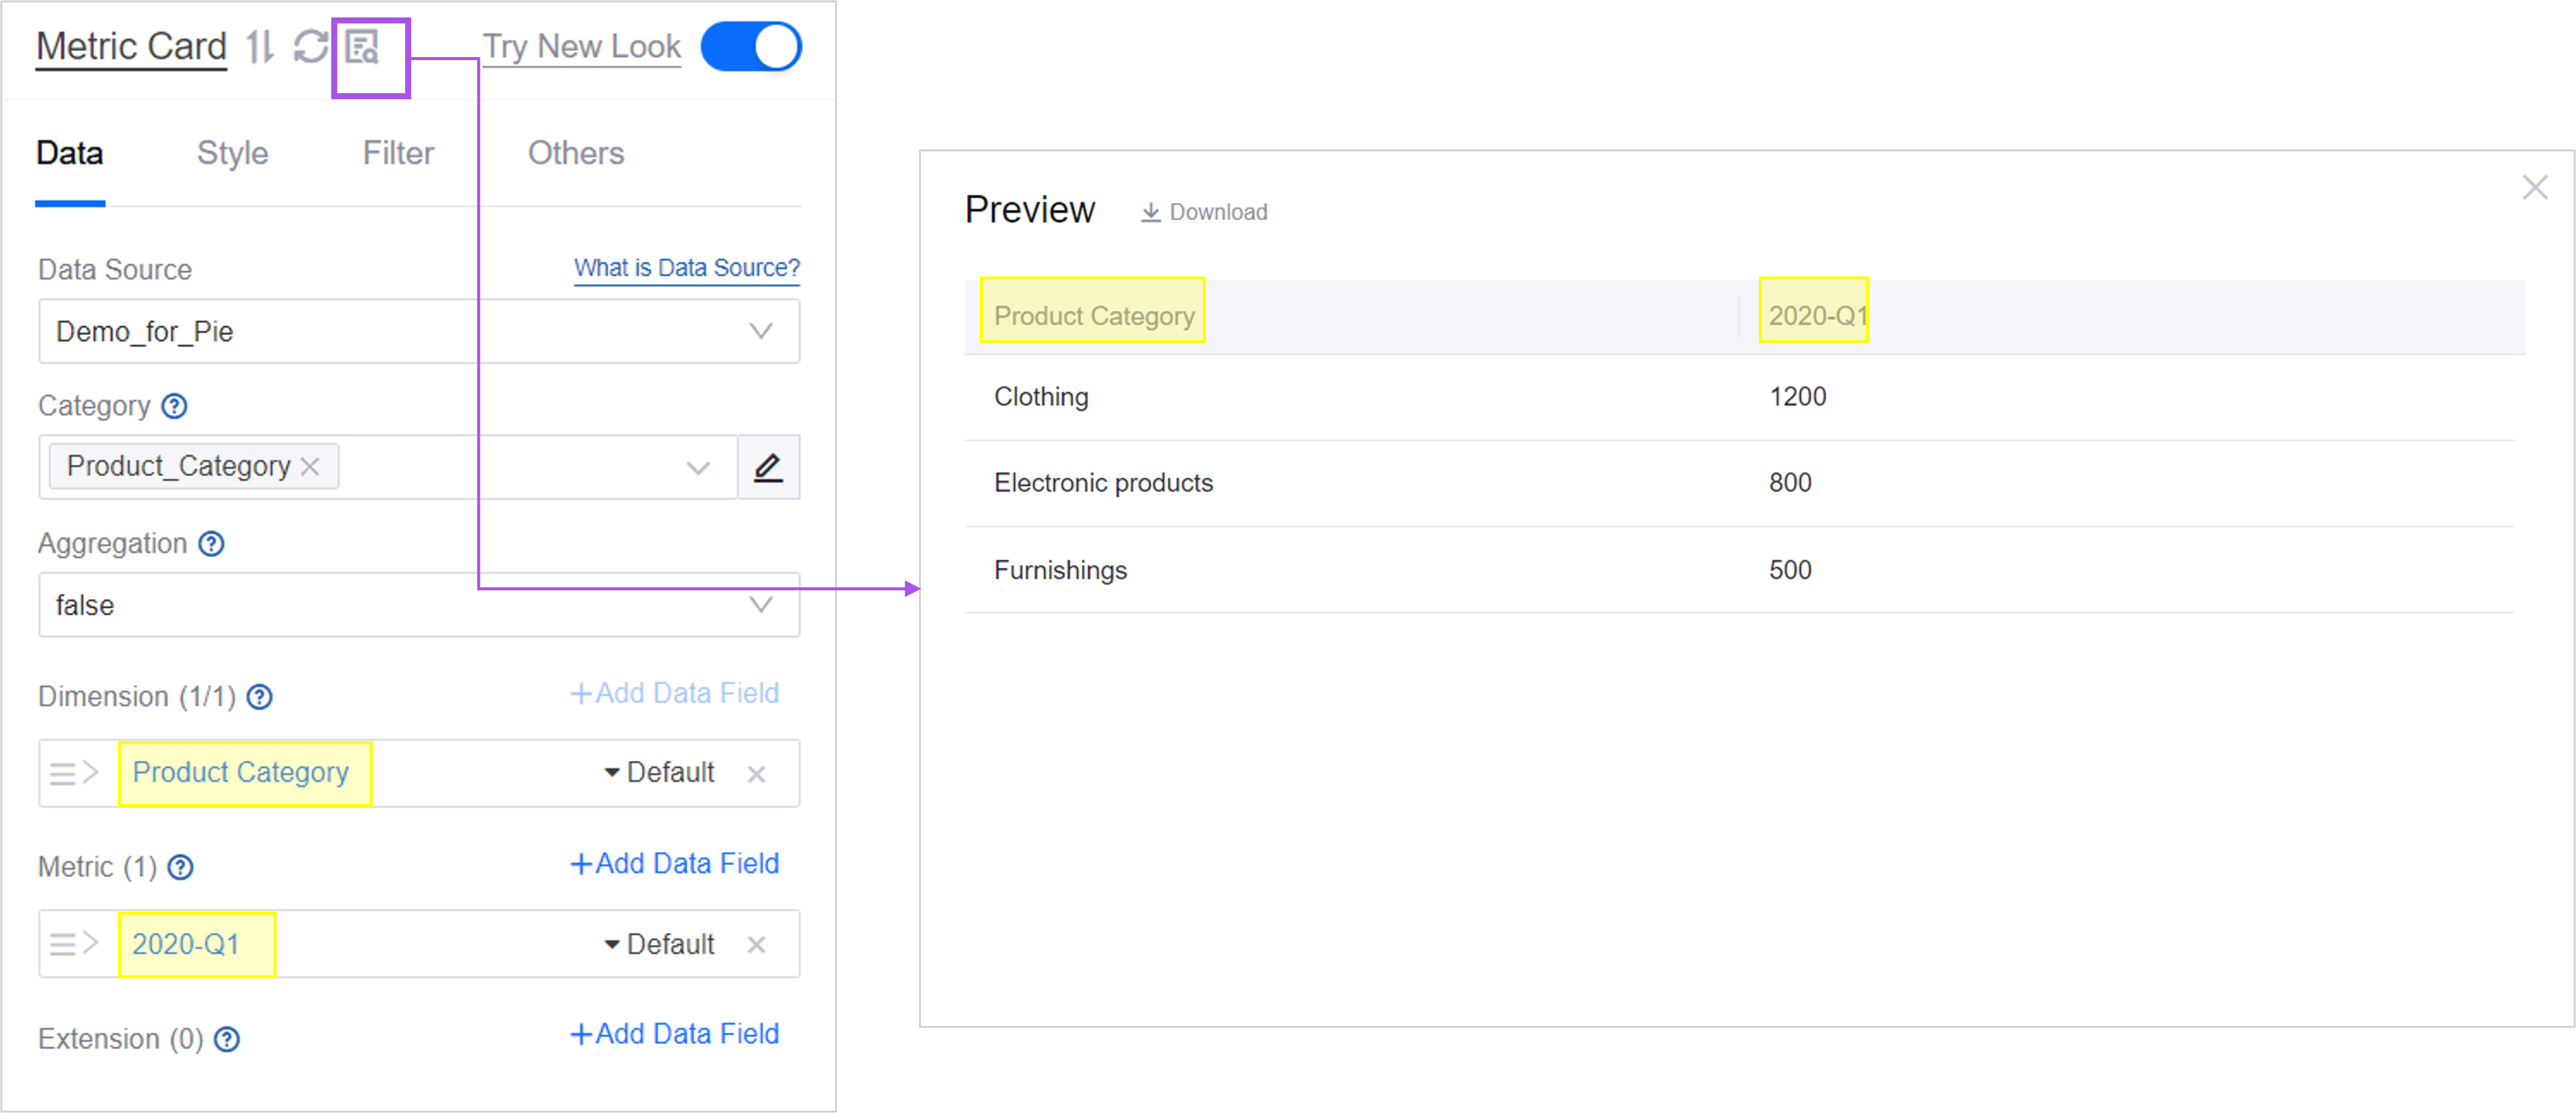
Task: Click the Category edit pencil icon
Action: 768,467
